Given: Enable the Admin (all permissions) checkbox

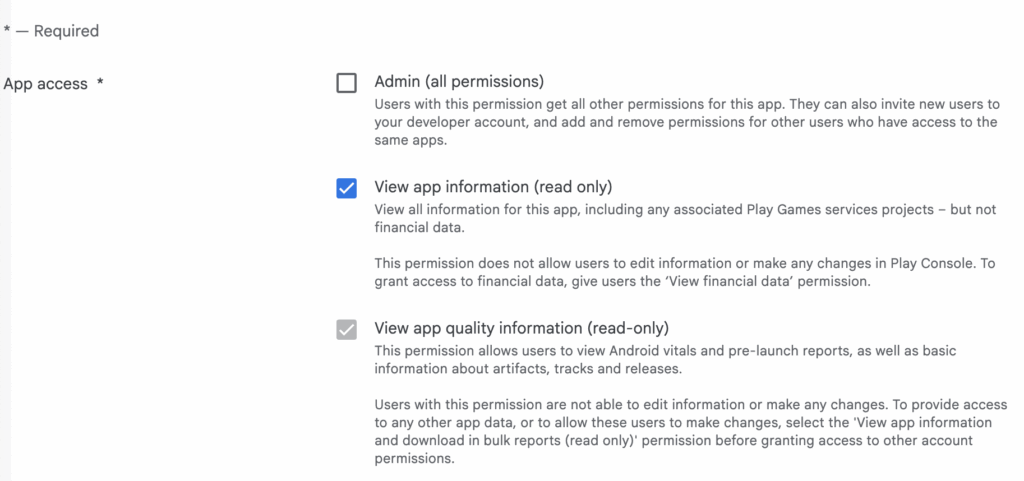Looking at the screenshot, I should (x=347, y=83).
